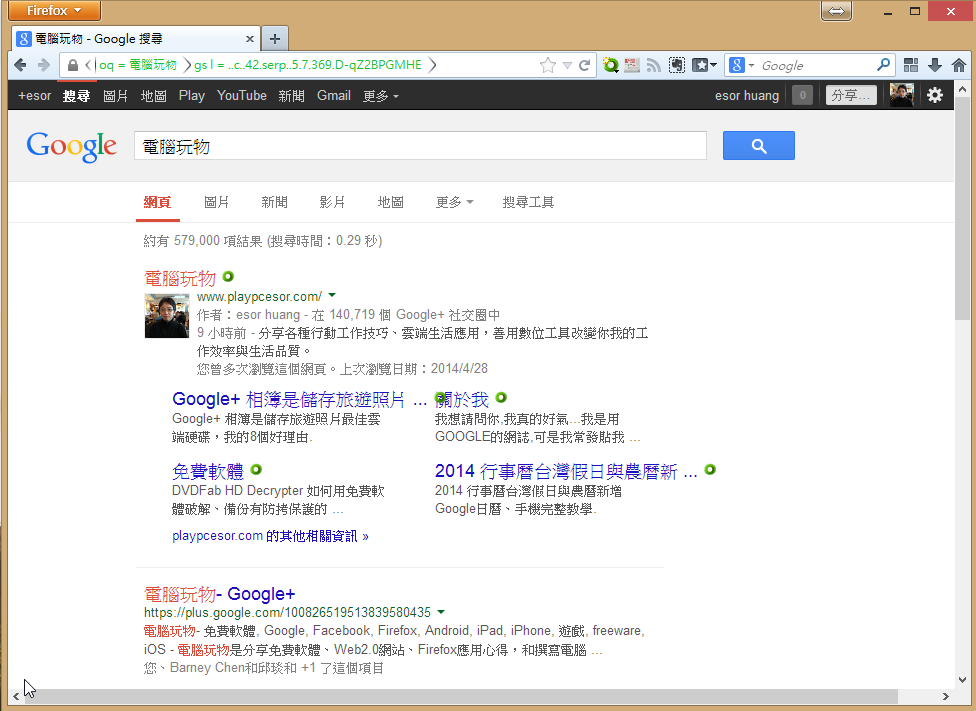Click the red calendar extension icon
Image resolution: width=976 pixels, height=711 pixels.
click(632, 65)
